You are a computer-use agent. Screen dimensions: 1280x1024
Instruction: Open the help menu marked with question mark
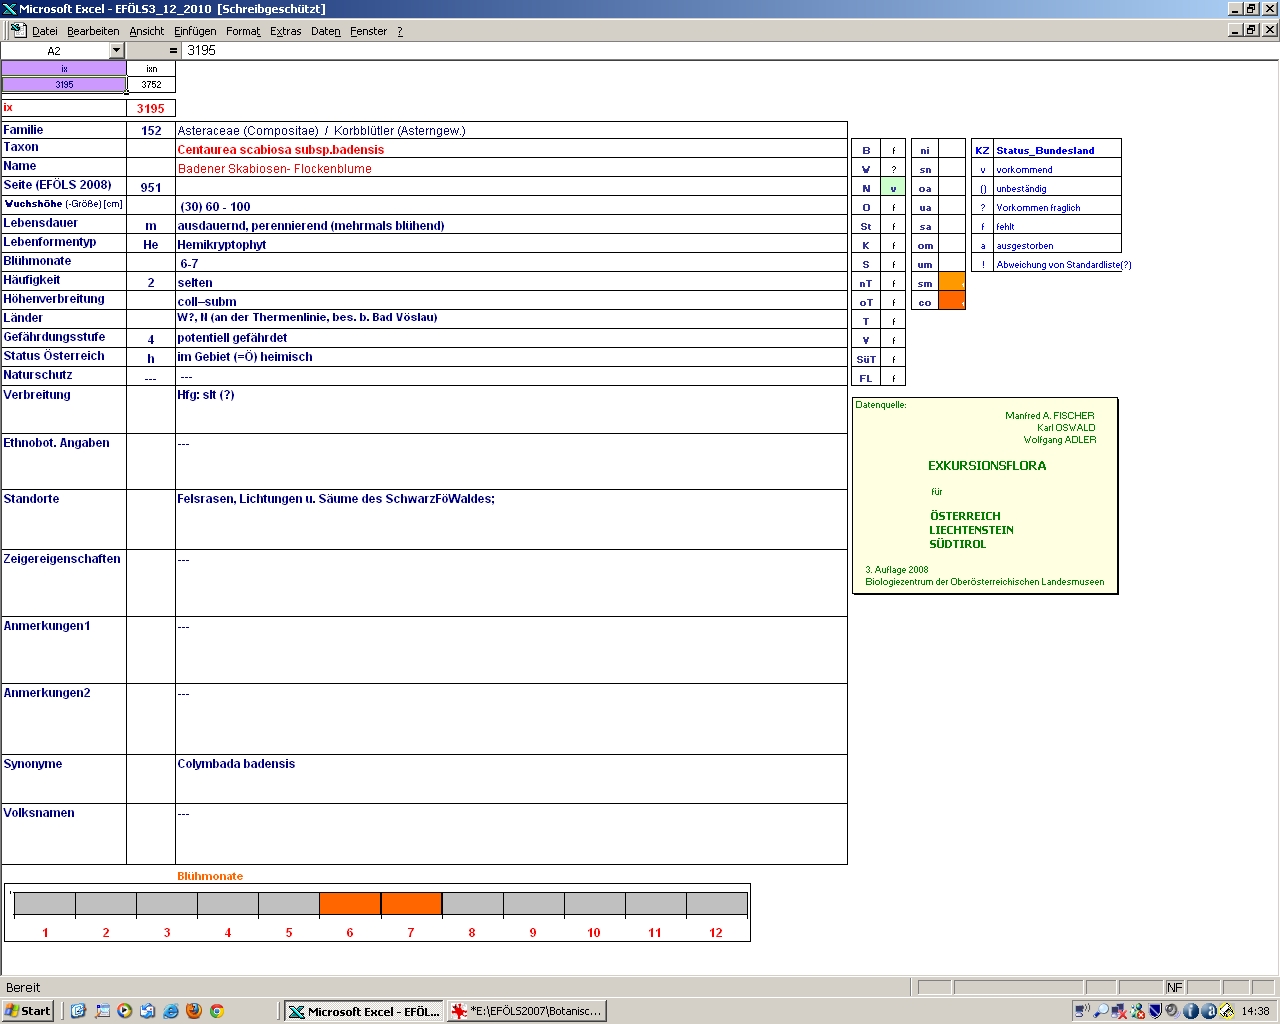pyautogui.click(x=400, y=31)
